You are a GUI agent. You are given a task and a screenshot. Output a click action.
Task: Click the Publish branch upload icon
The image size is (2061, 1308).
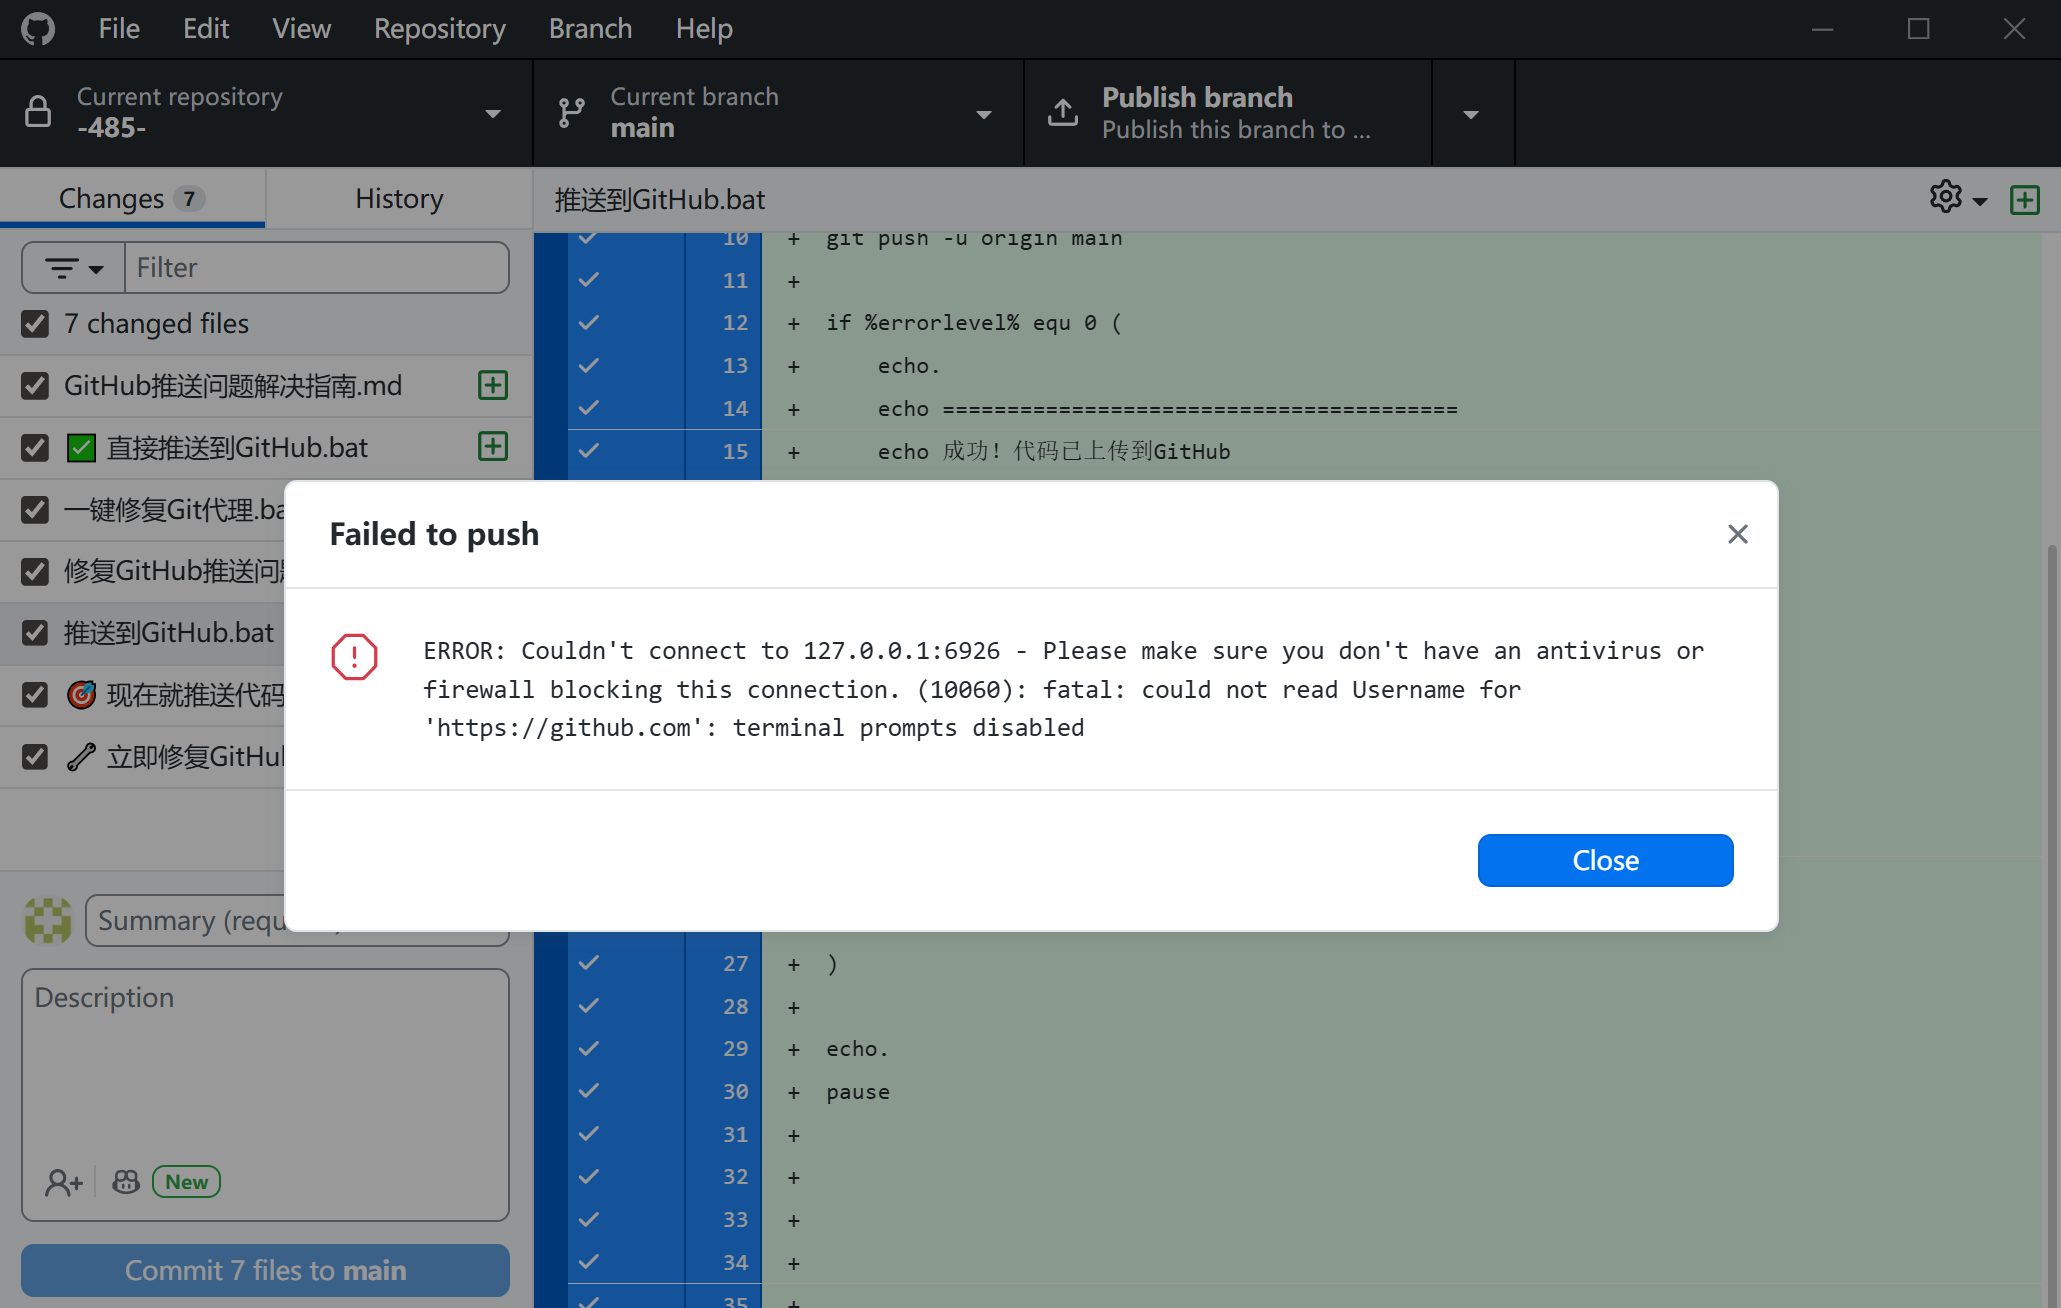[1063, 113]
